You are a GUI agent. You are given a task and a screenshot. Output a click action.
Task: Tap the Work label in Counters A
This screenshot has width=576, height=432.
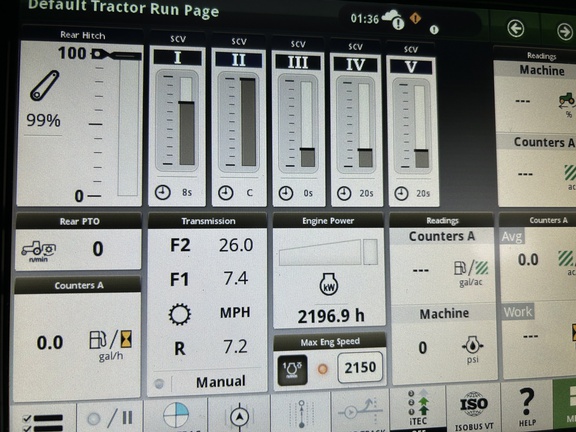pyautogui.click(x=518, y=312)
